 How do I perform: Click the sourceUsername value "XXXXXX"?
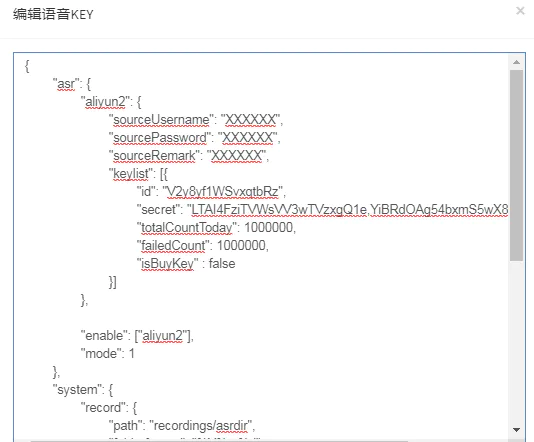point(251,120)
